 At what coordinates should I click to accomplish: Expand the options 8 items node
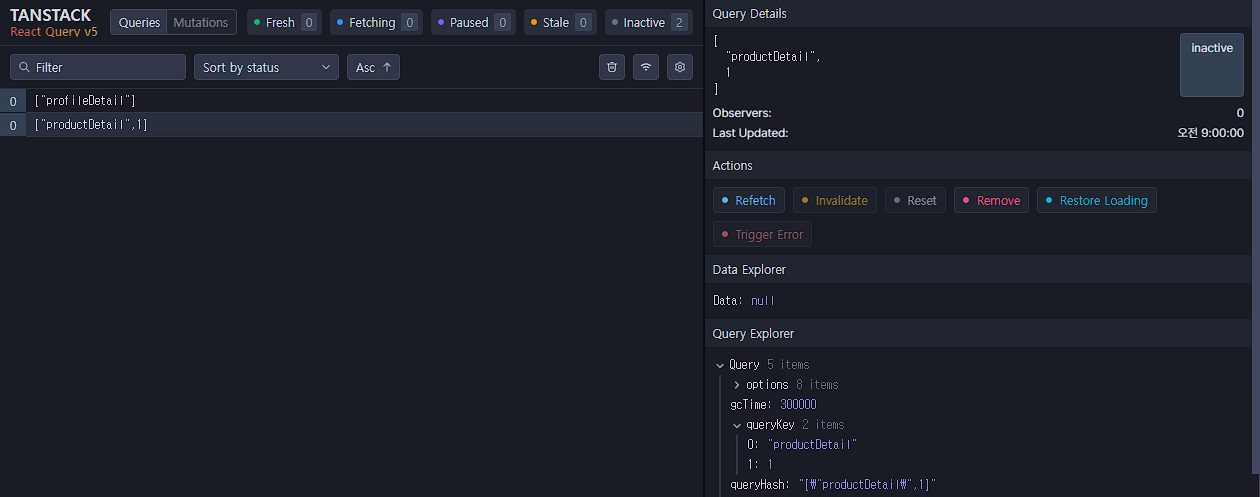click(x=737, y=385)
